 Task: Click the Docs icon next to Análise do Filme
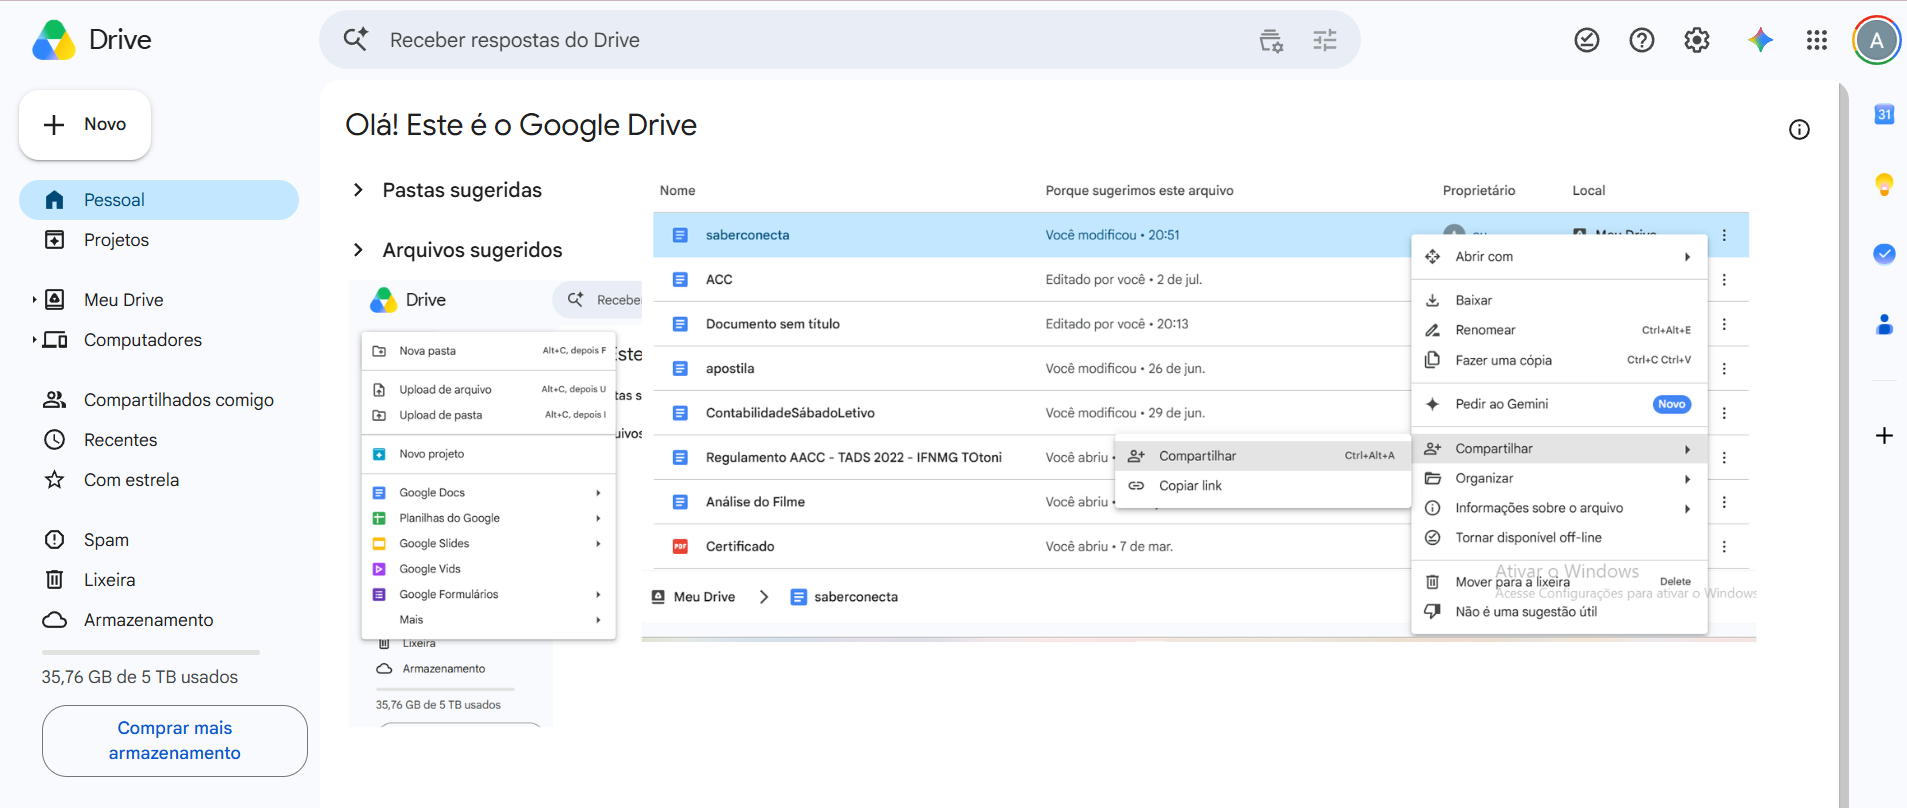click(x=680, y=502)
